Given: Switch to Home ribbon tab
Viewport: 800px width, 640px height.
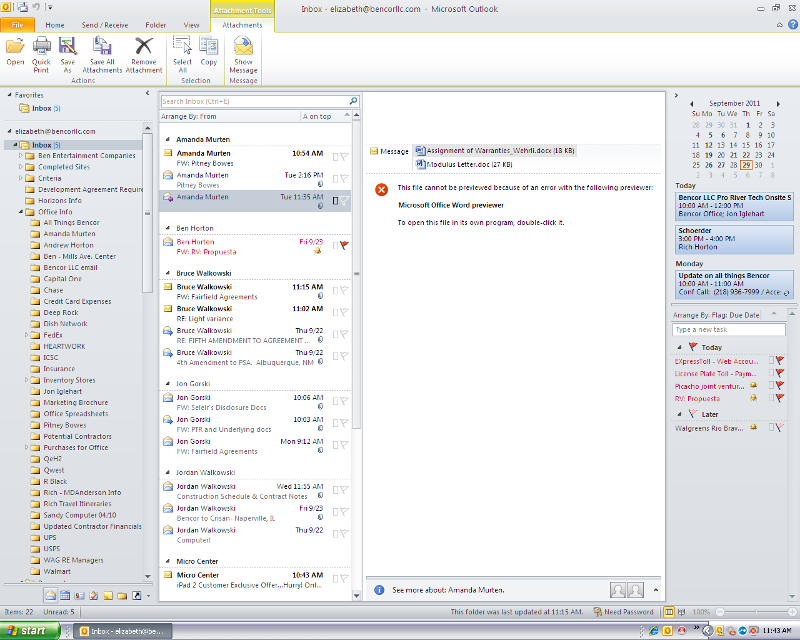Looking at the screenshot, I should coord(55,25).
